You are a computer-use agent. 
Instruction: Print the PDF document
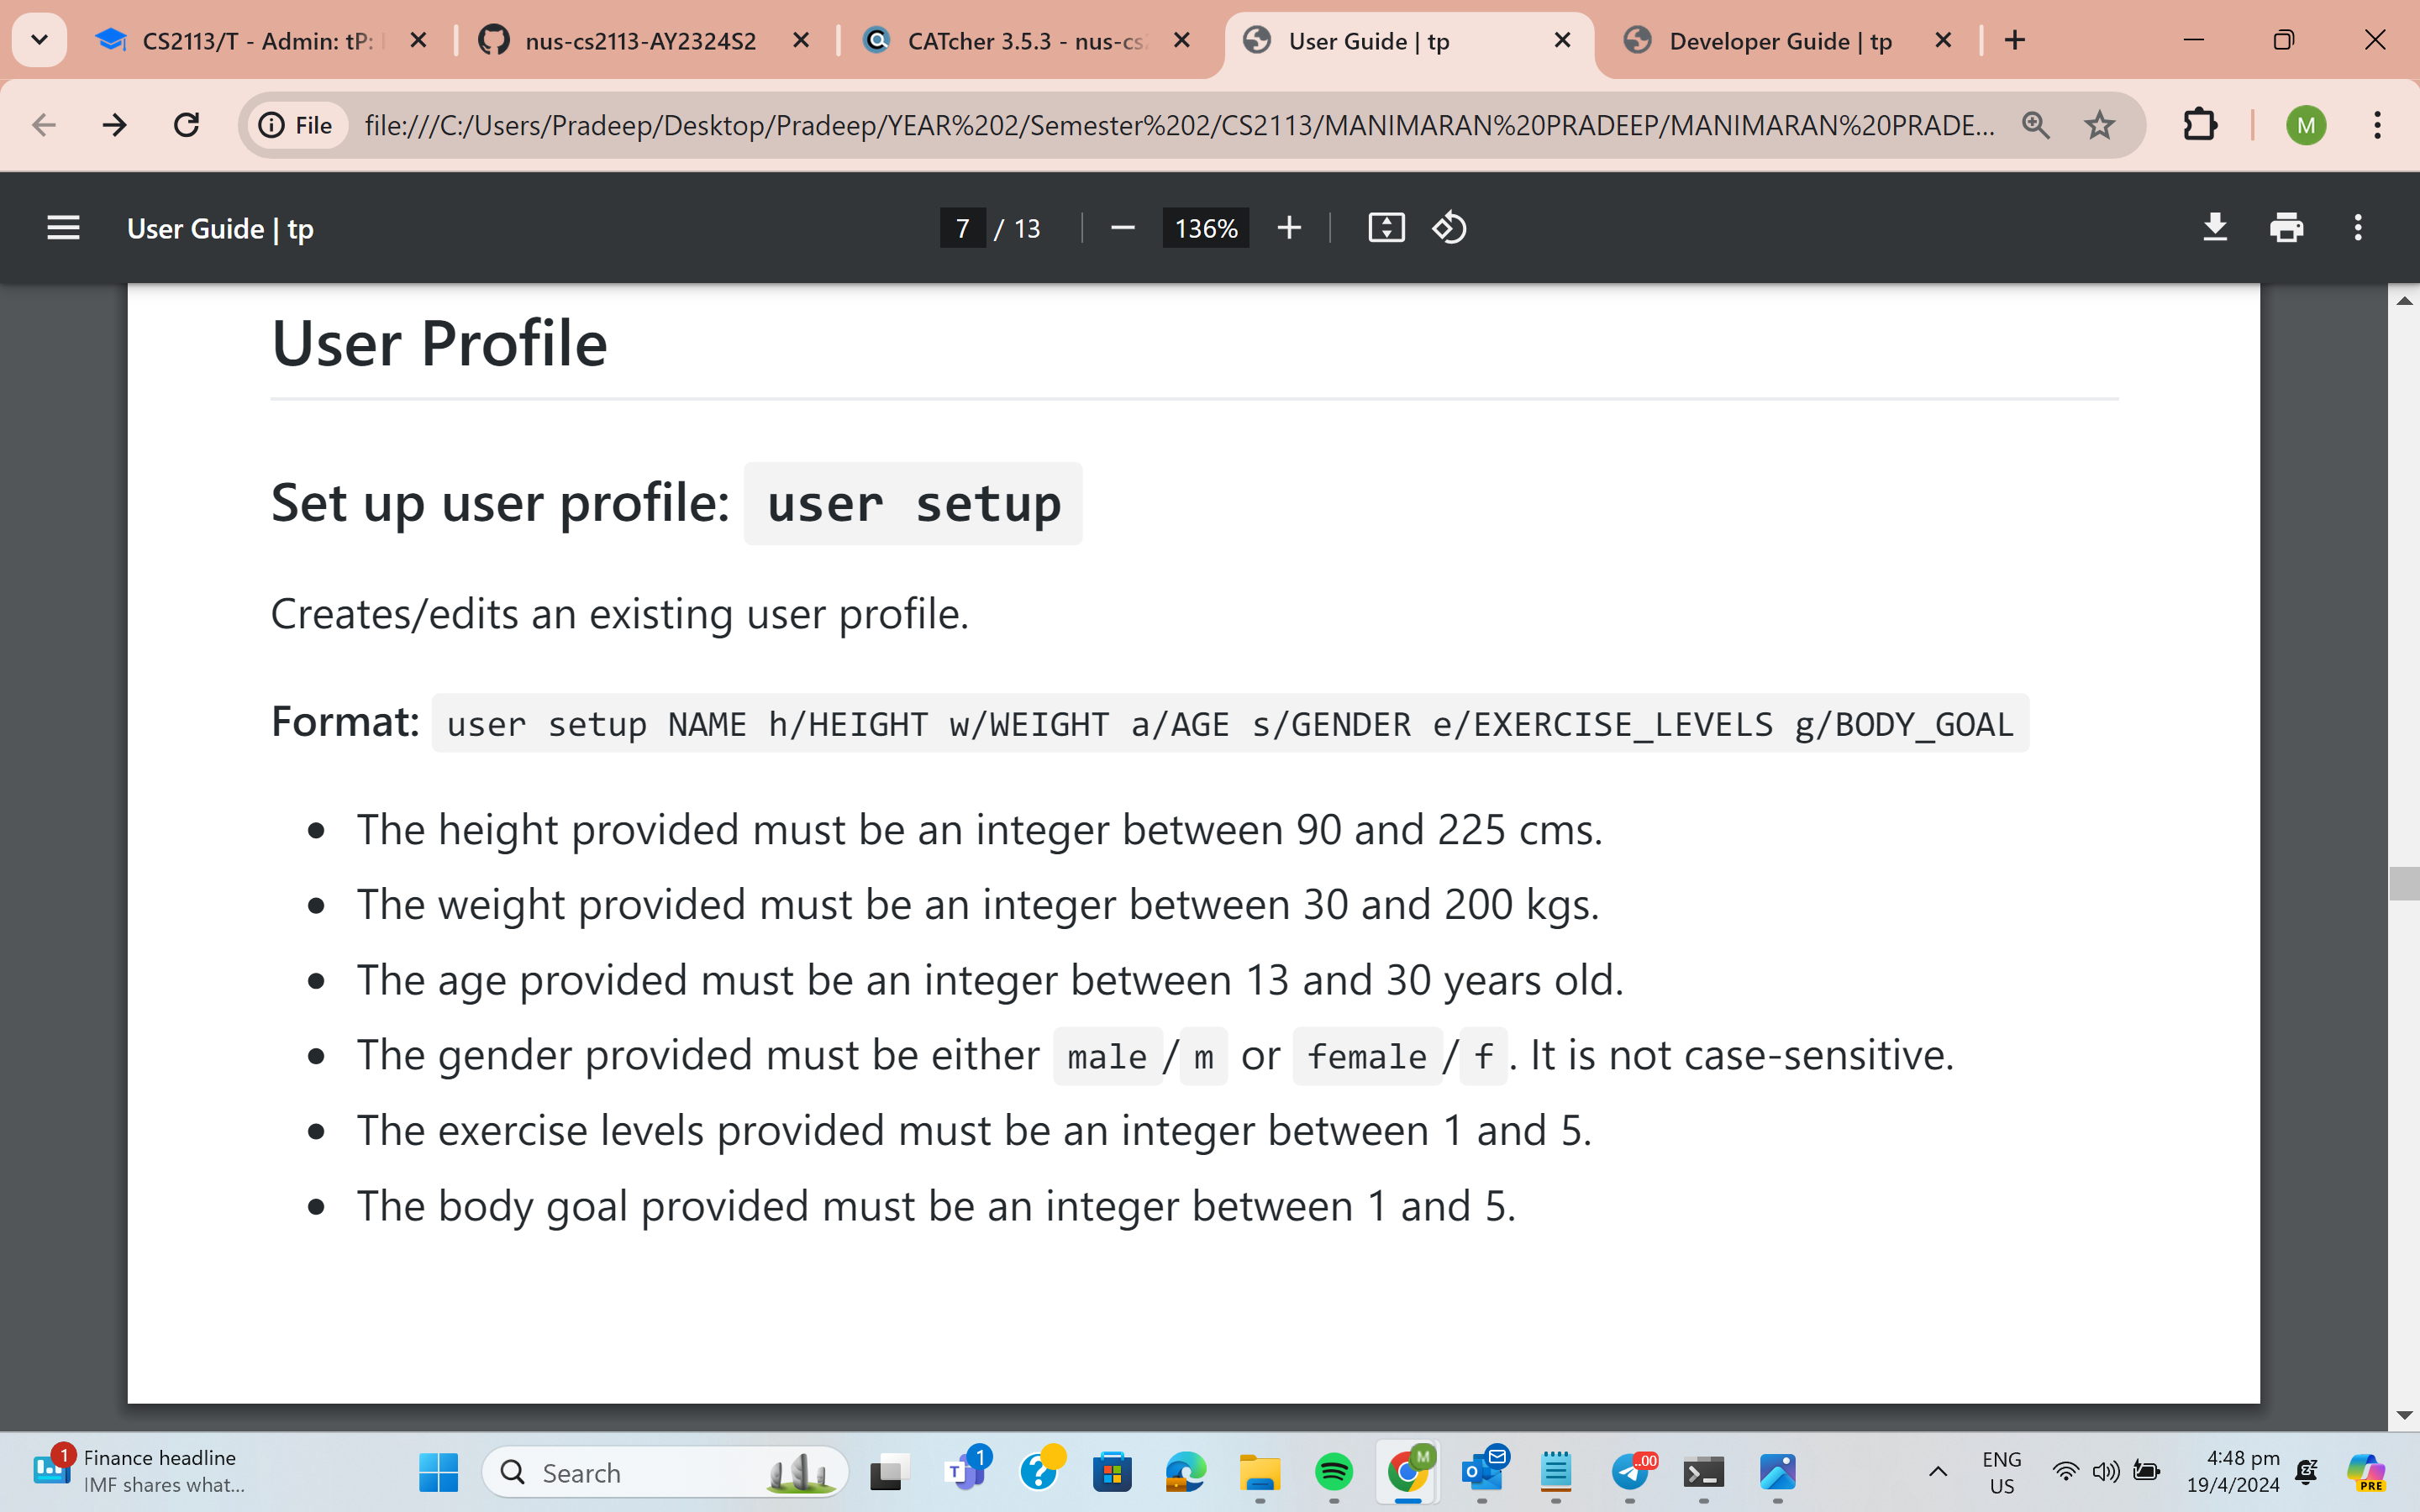2286,228
